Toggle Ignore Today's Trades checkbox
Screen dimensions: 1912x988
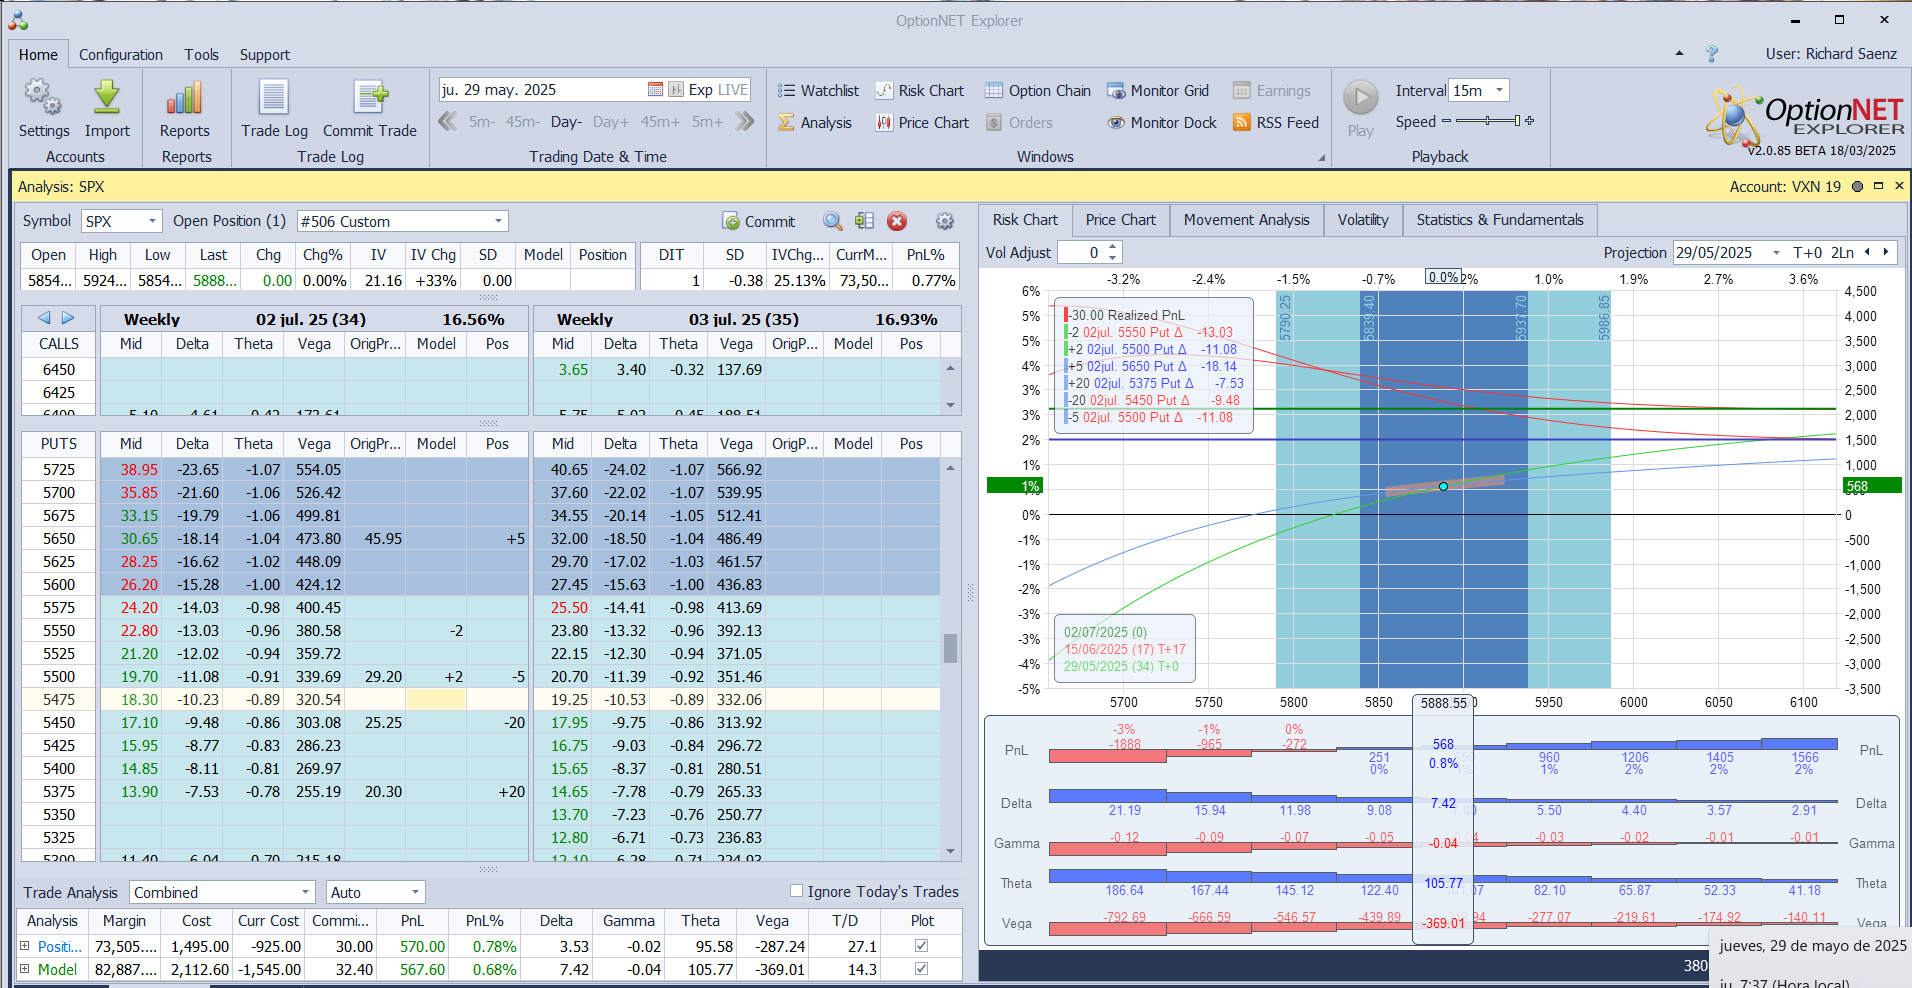pos(797,891)
